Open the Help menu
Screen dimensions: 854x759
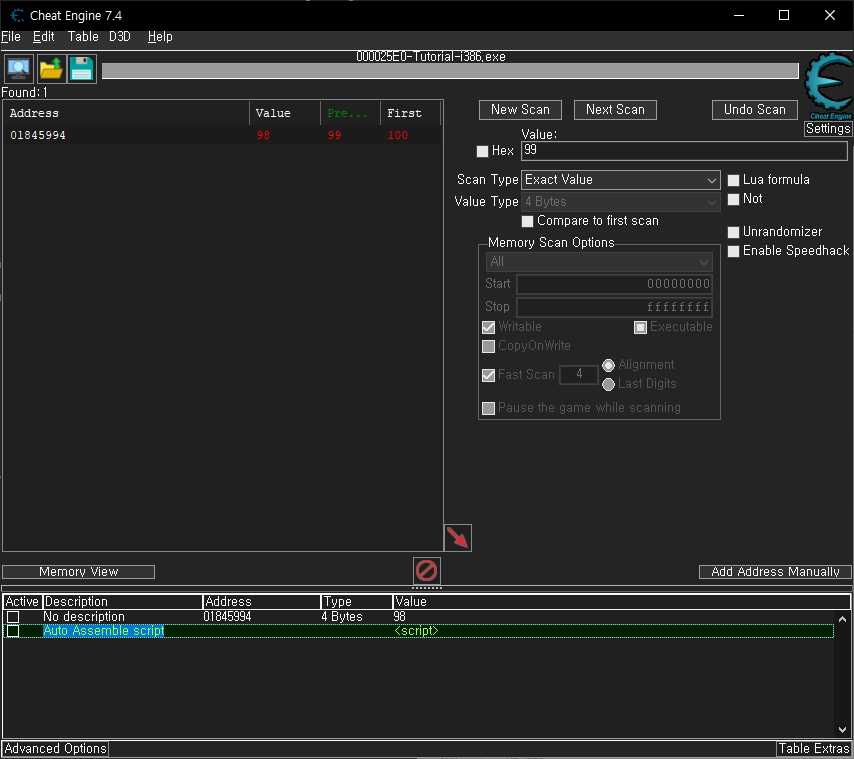(x=160, y=36)
